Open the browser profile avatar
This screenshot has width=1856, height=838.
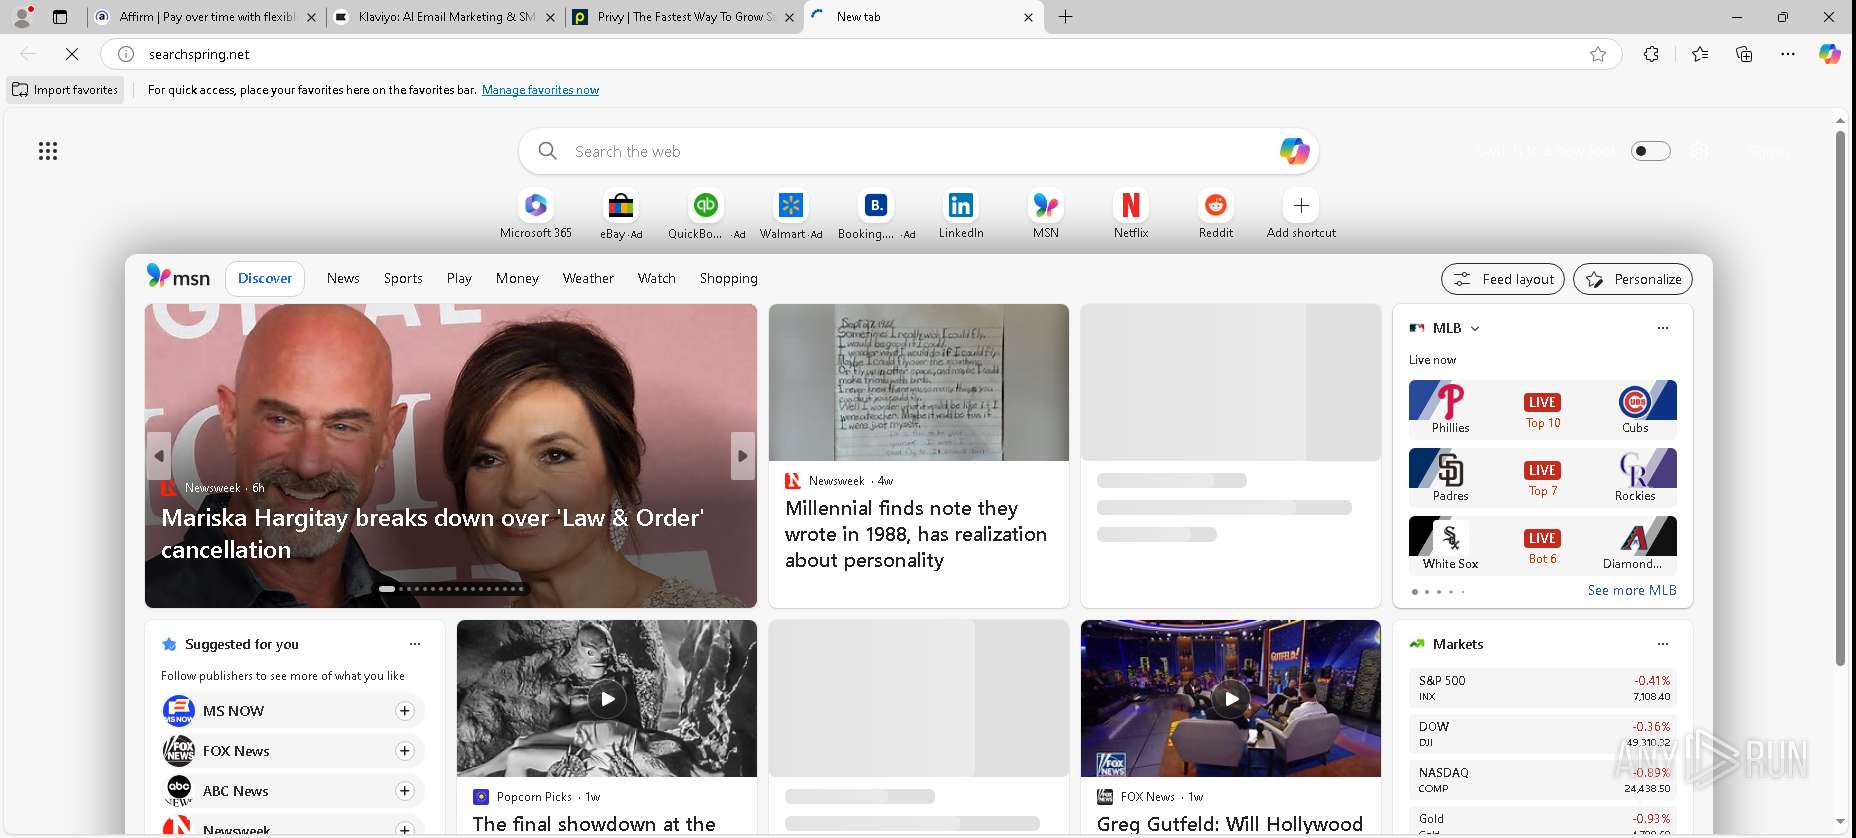pyautogui.click(x=22, y=16)
